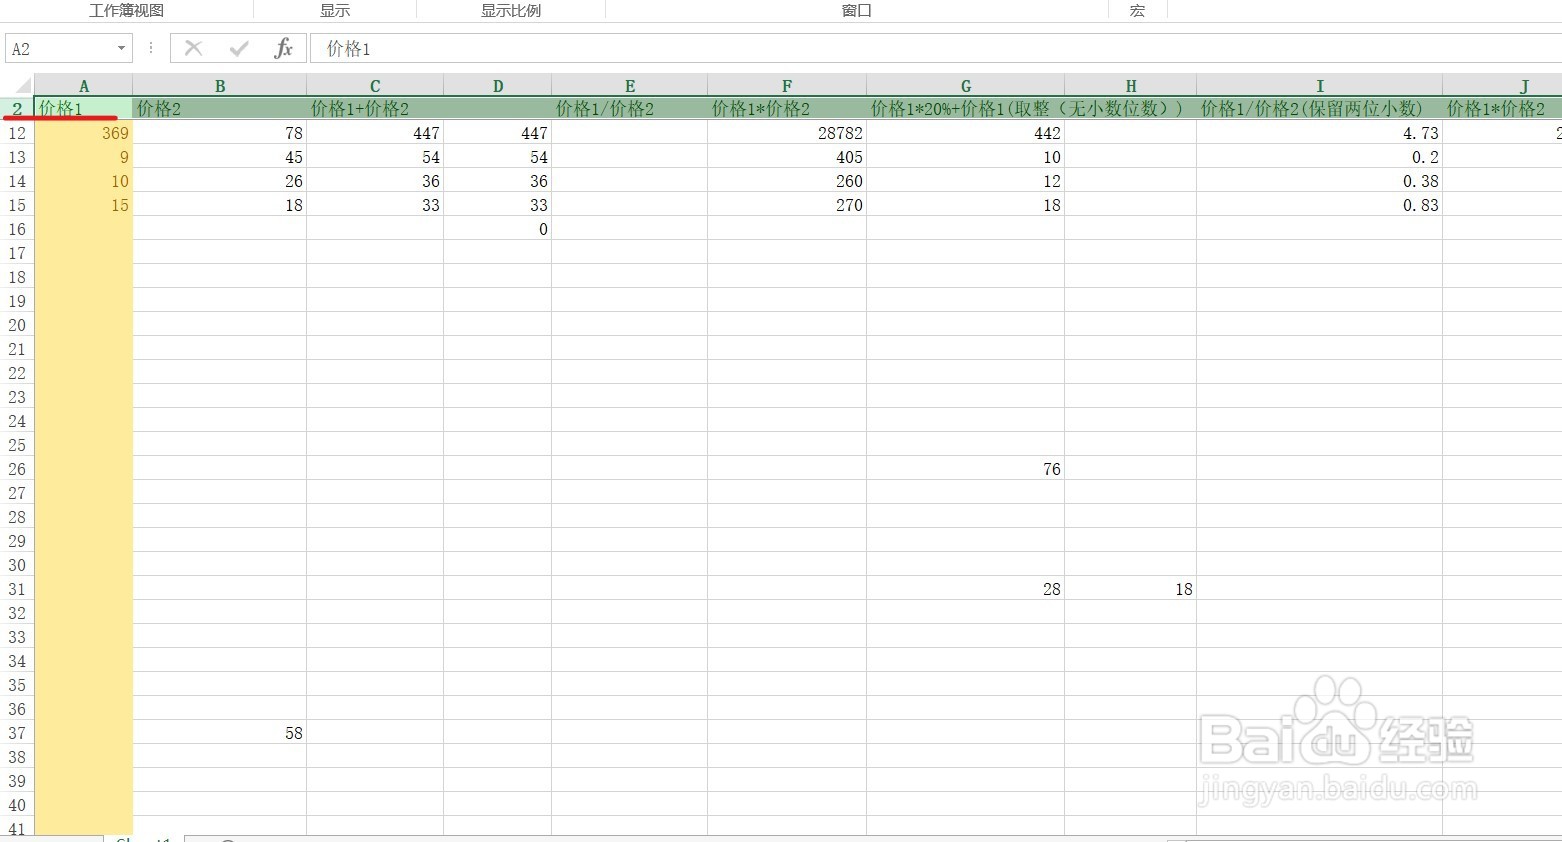Select column B header

(220, 86)
